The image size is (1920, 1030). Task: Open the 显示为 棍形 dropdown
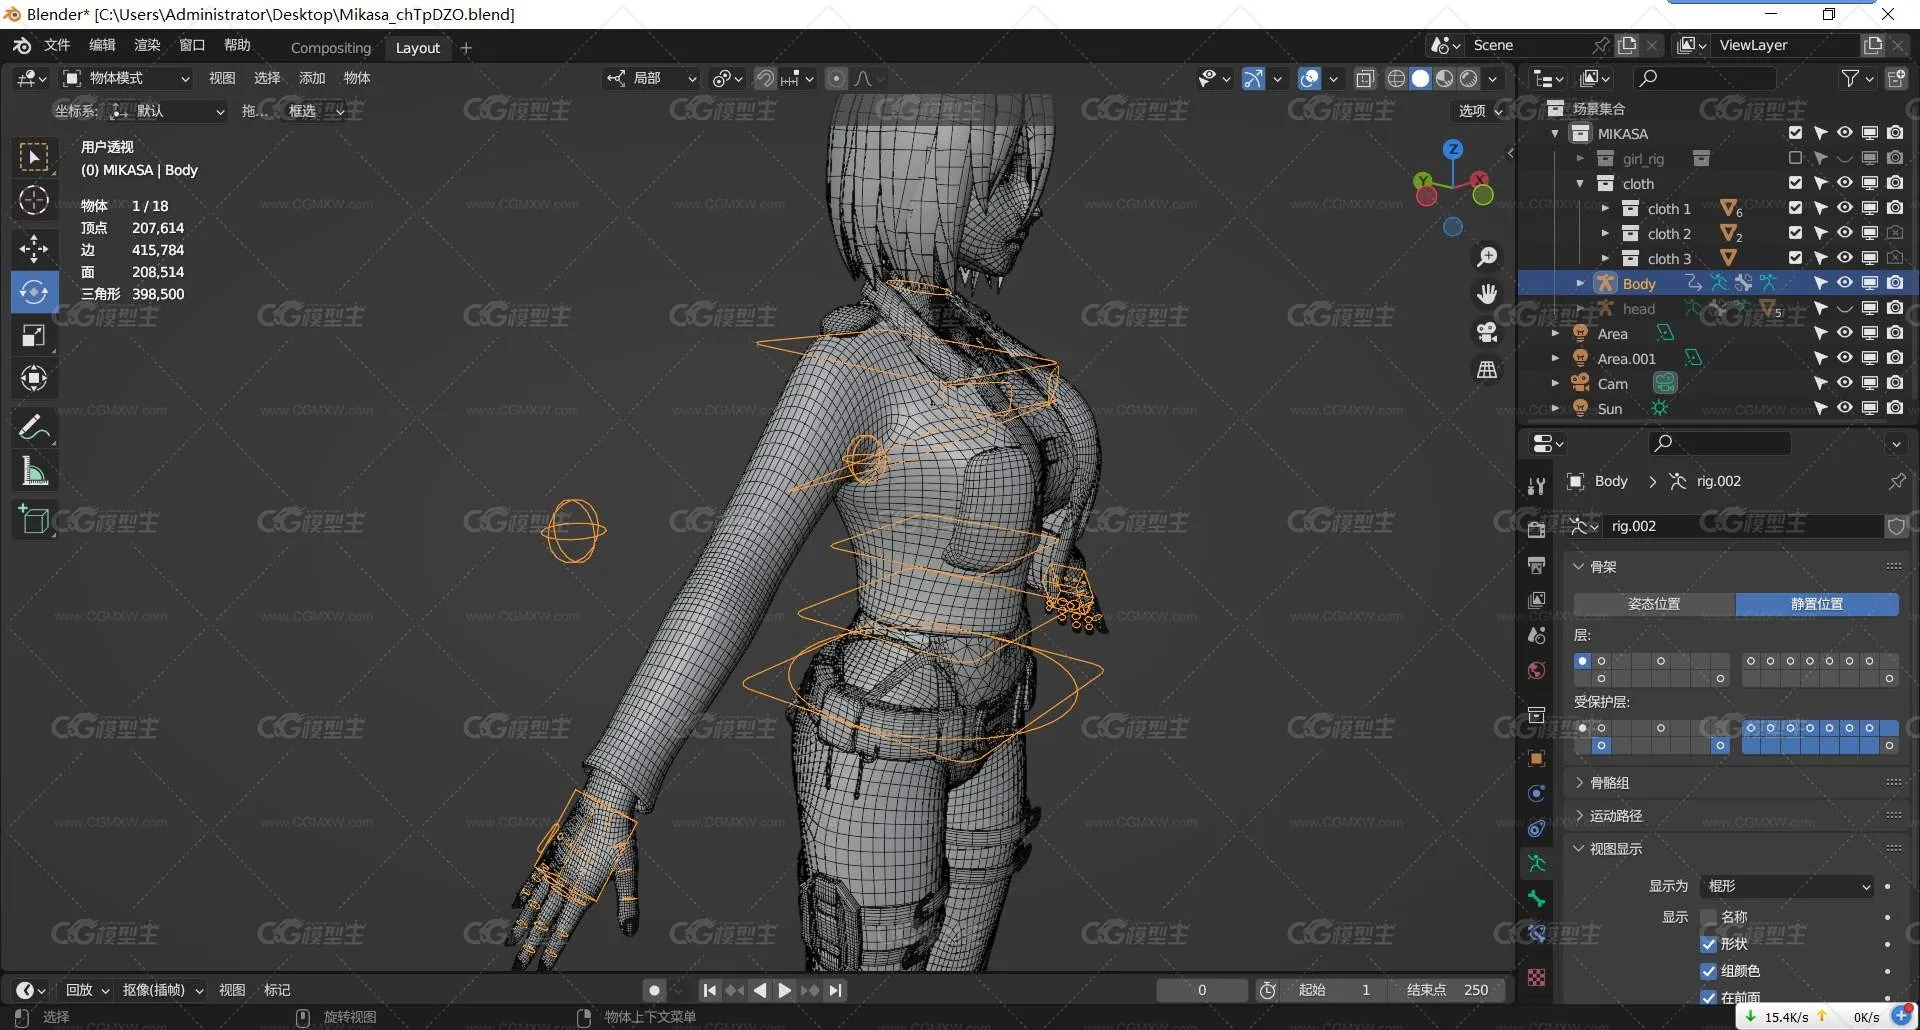click(x=1788, y=886)
